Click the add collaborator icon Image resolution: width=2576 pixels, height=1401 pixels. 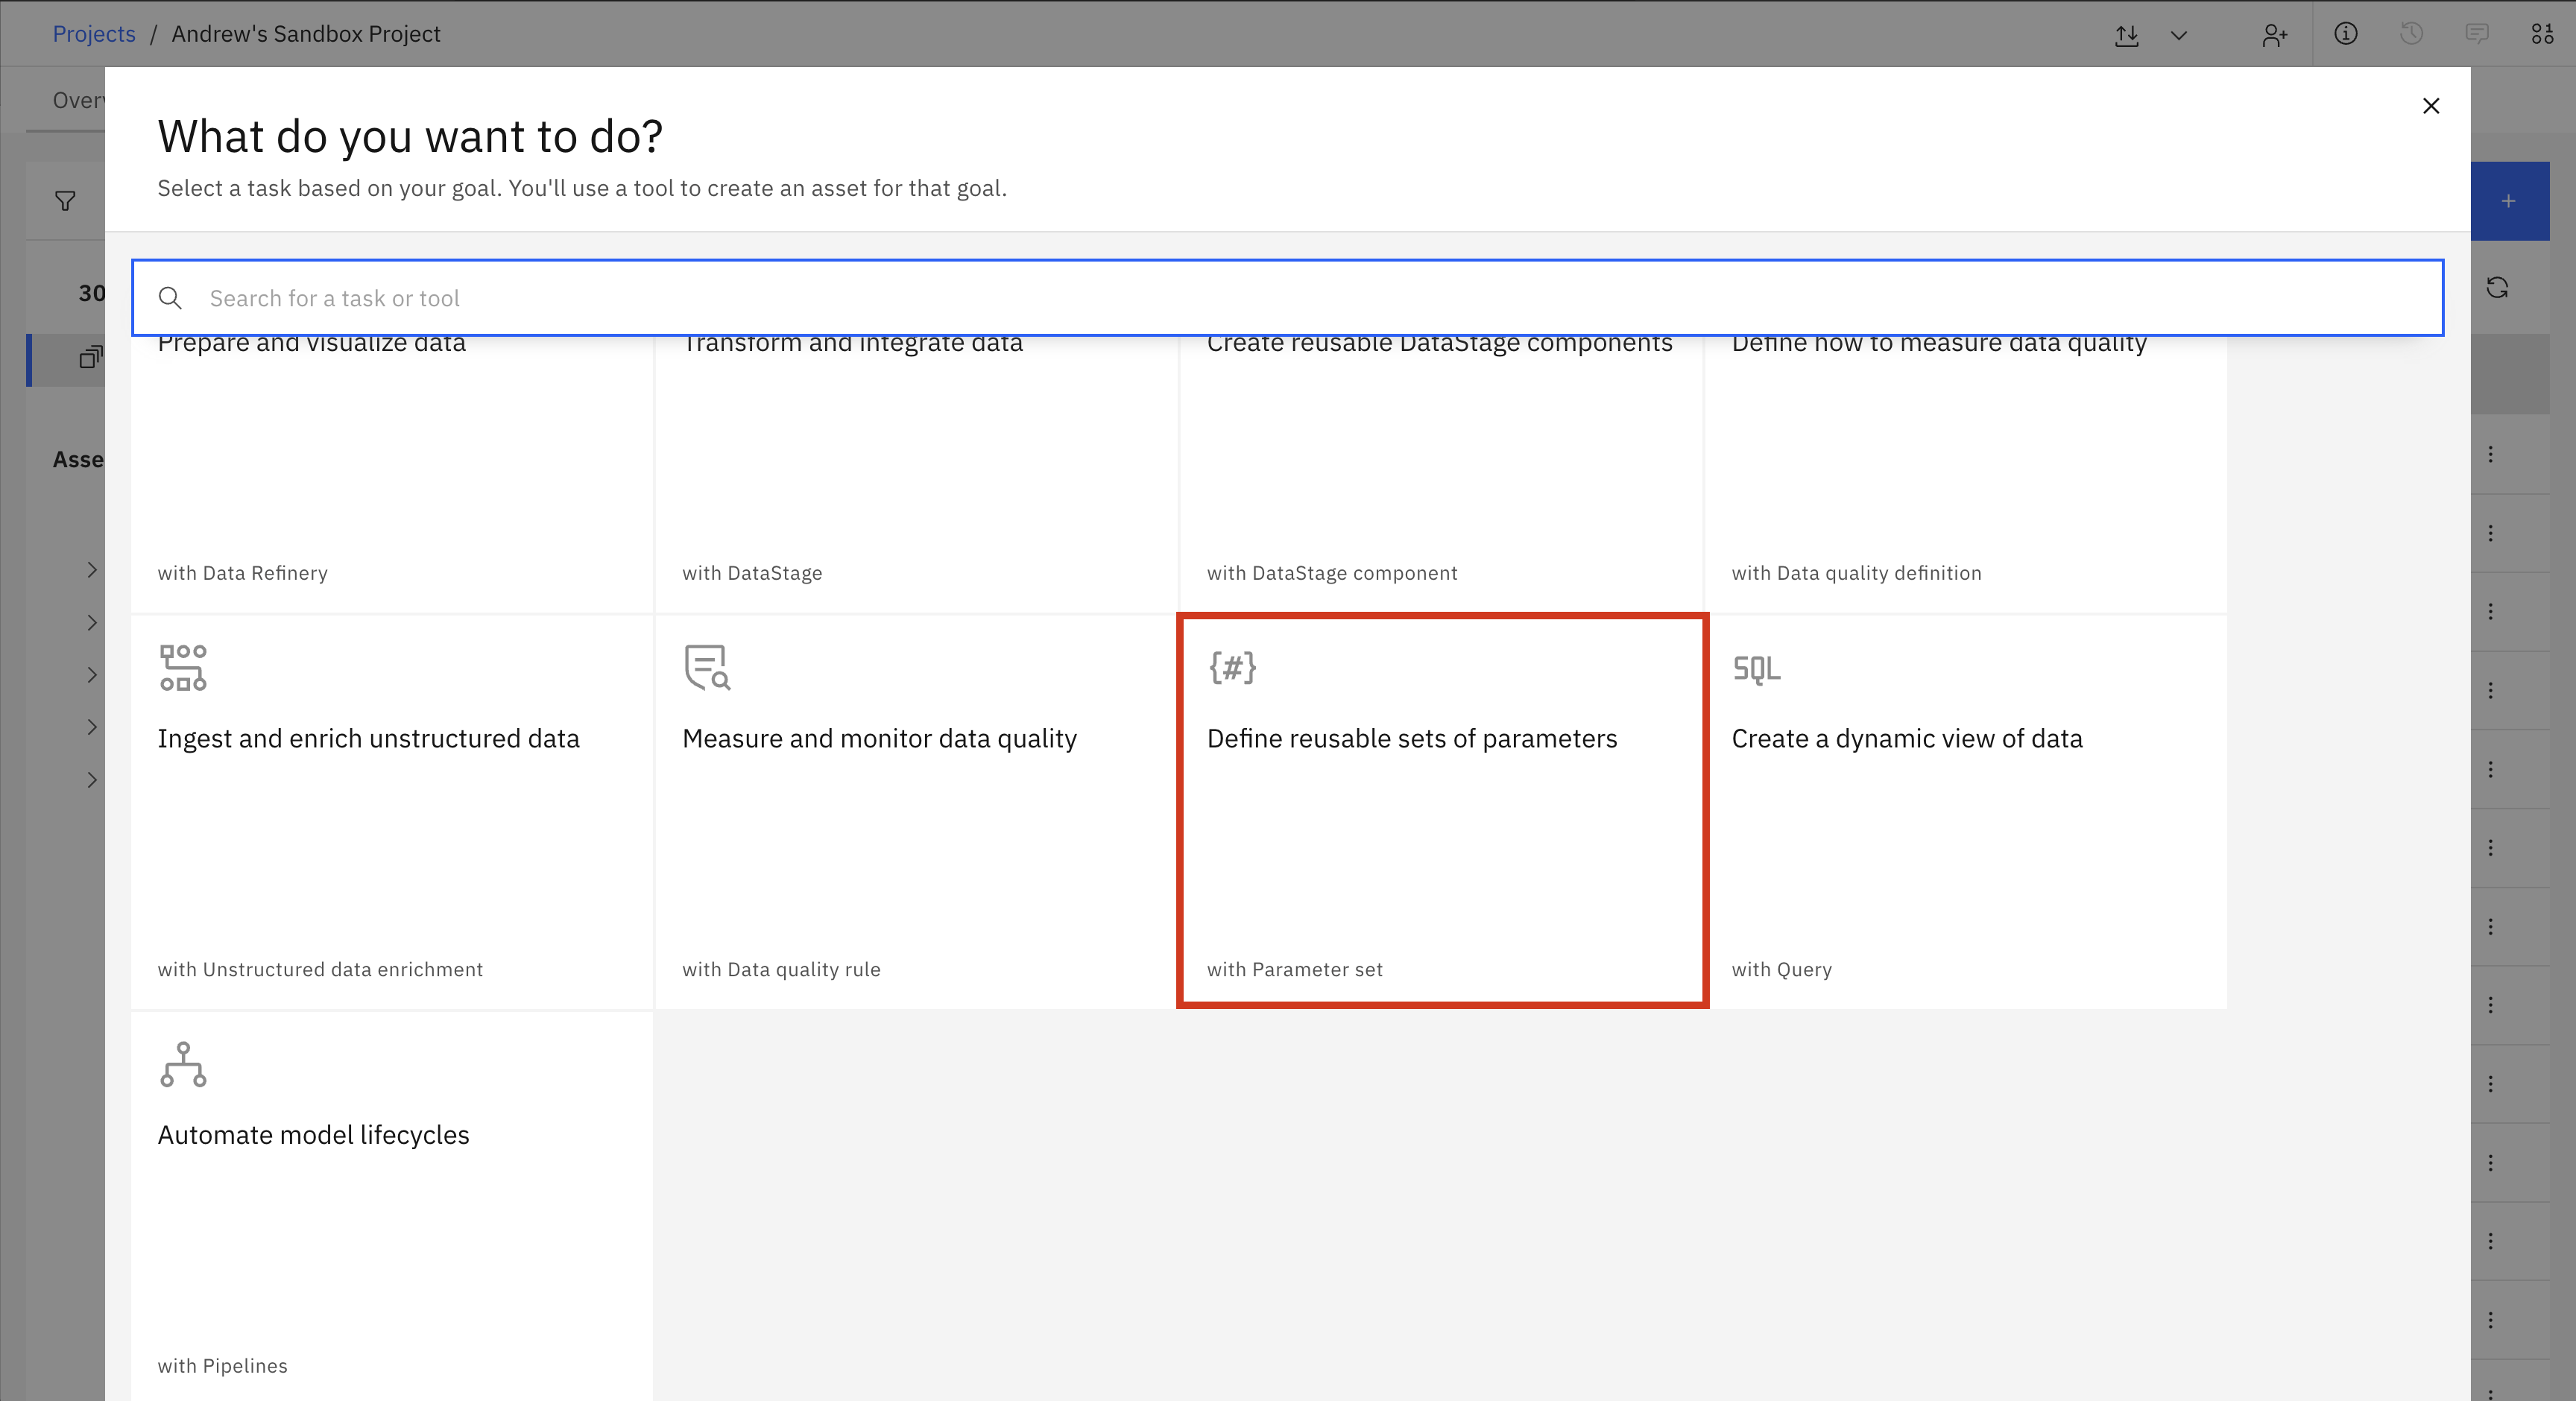[x=2275, y=35]
